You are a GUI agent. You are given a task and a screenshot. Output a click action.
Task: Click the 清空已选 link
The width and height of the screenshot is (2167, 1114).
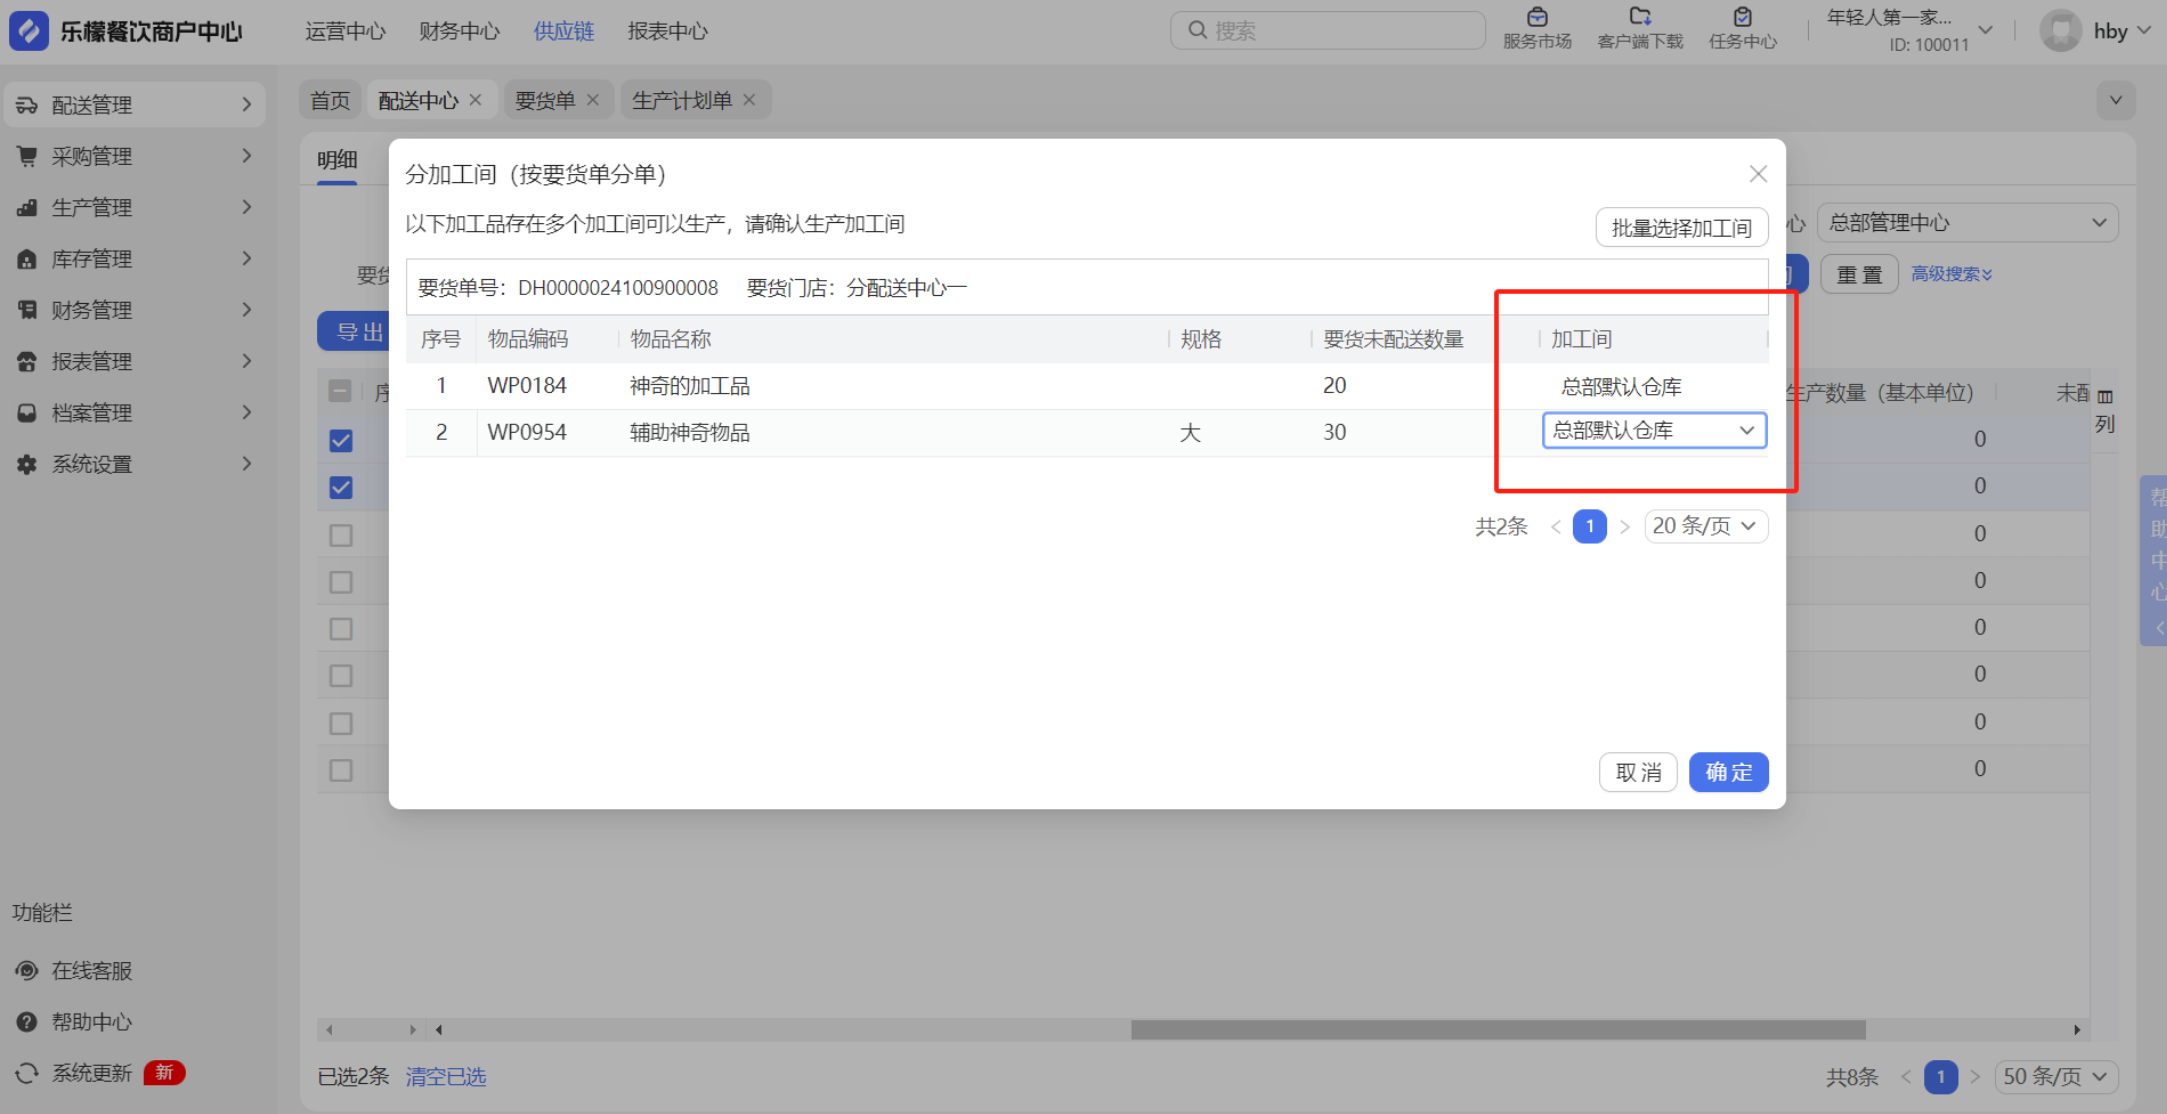(446, 1077)
